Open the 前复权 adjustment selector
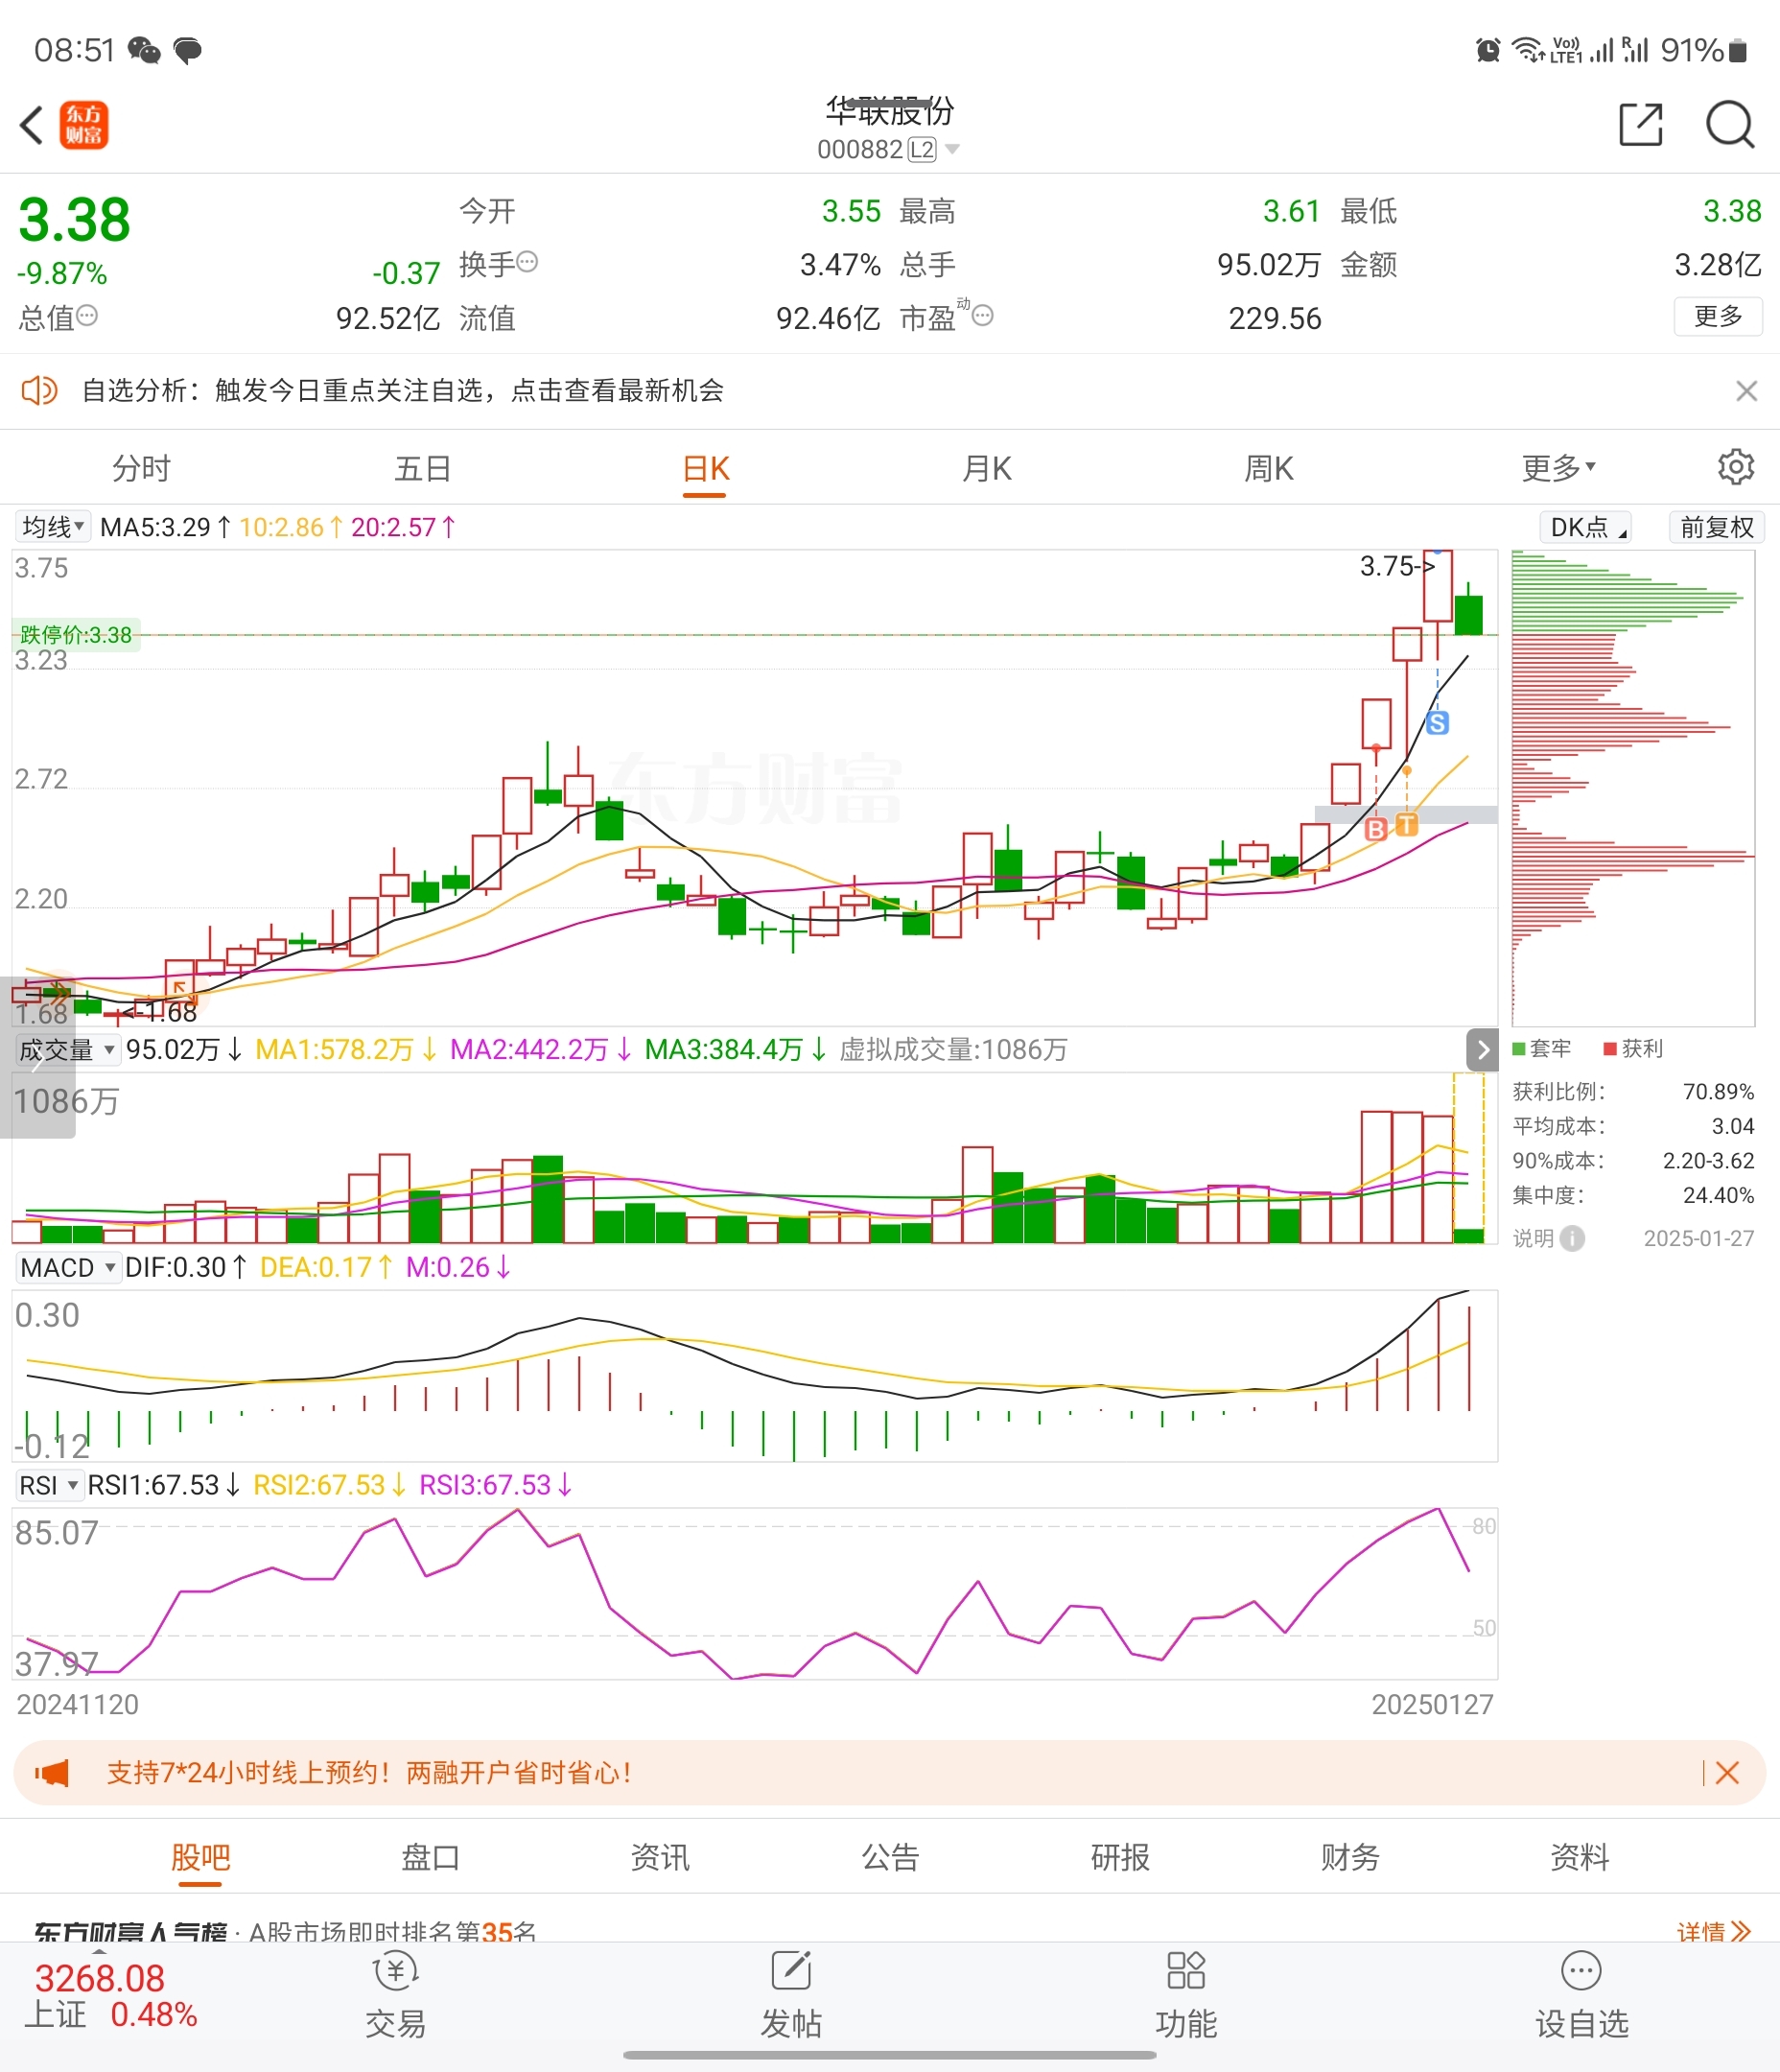 point(1717,527)
